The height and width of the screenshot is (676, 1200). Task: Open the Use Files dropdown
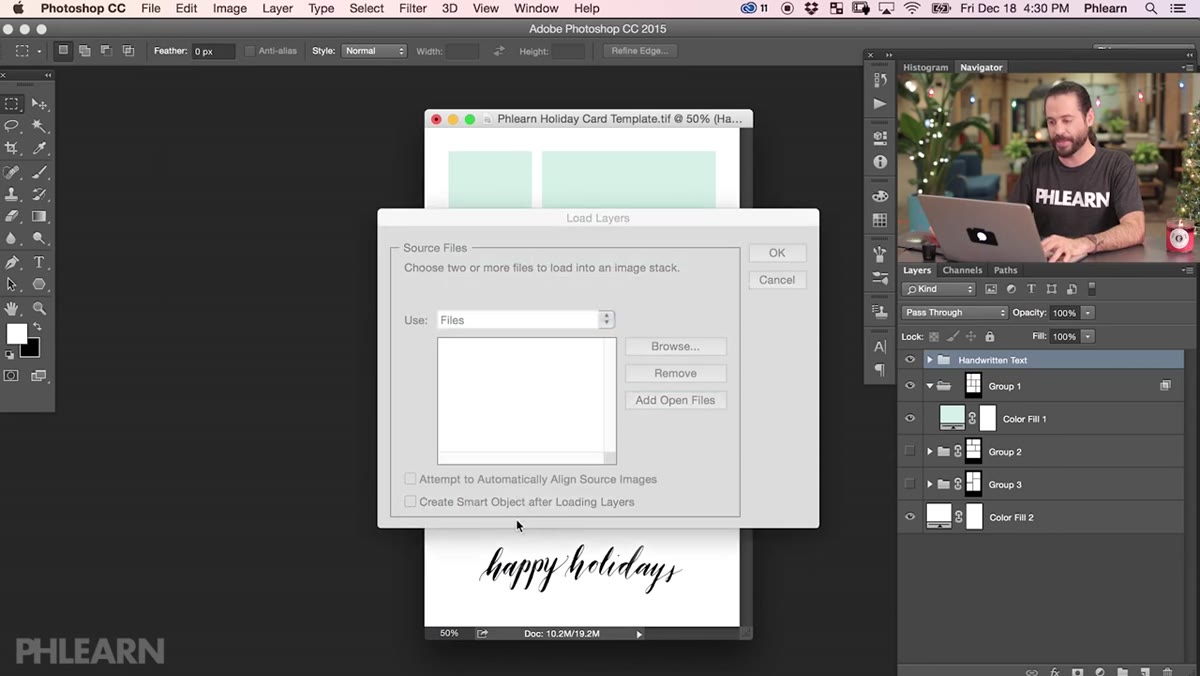525,320
